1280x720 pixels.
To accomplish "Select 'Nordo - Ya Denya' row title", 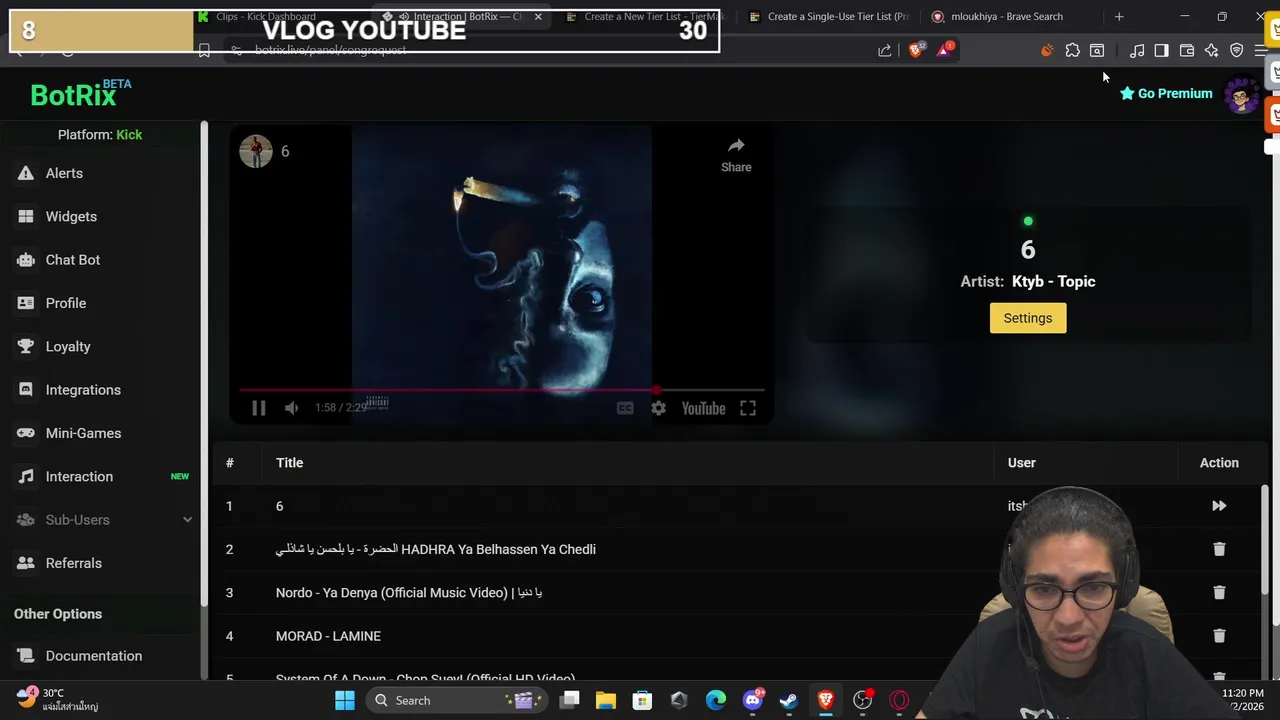I will click(x=409, y=593).
